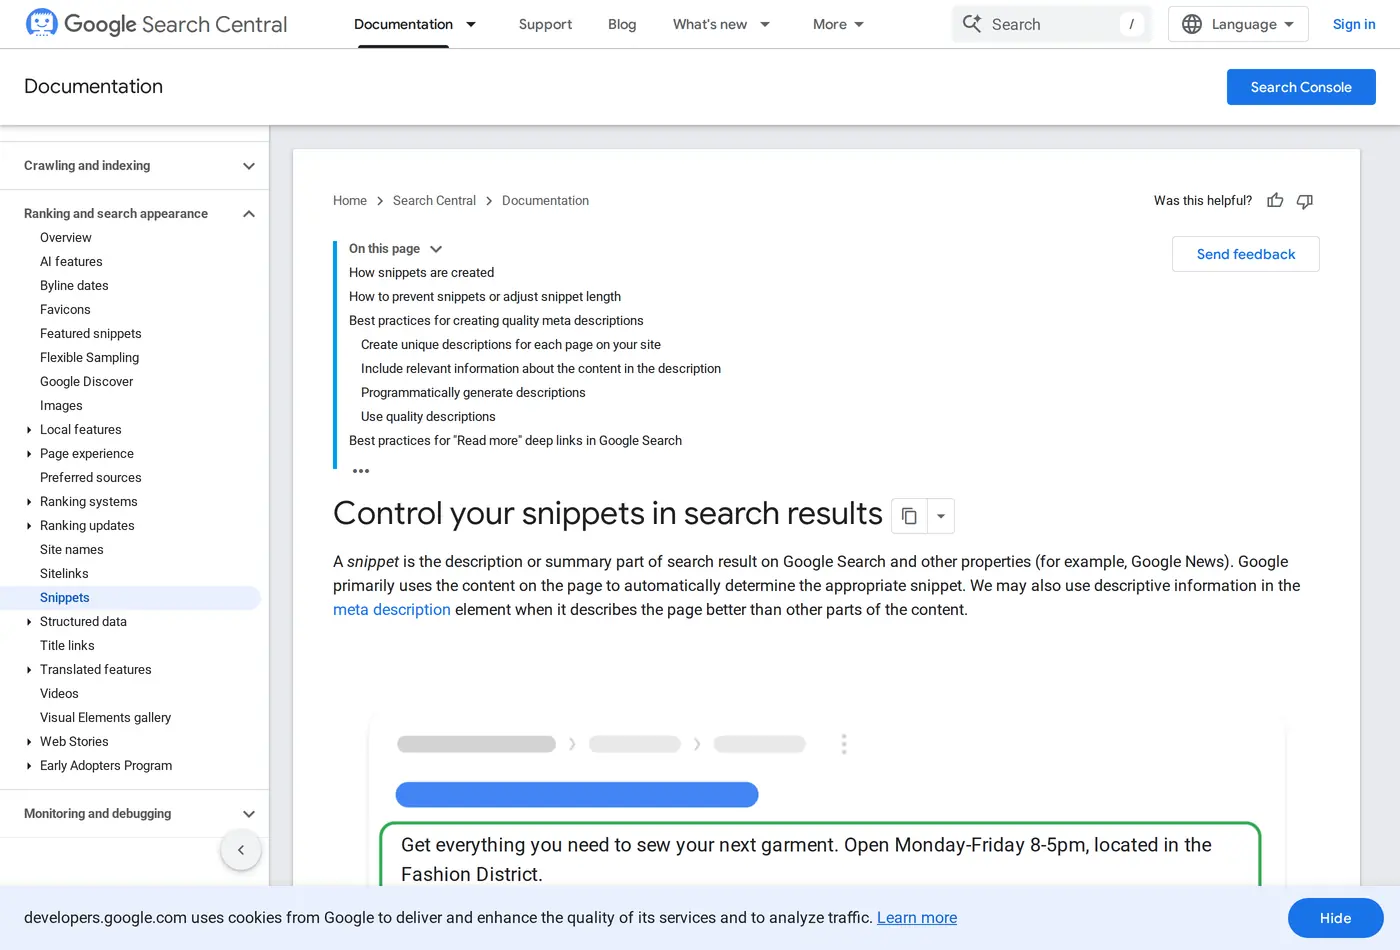
Task: Open the Featured snippets sidebar page
Action: 91,334
